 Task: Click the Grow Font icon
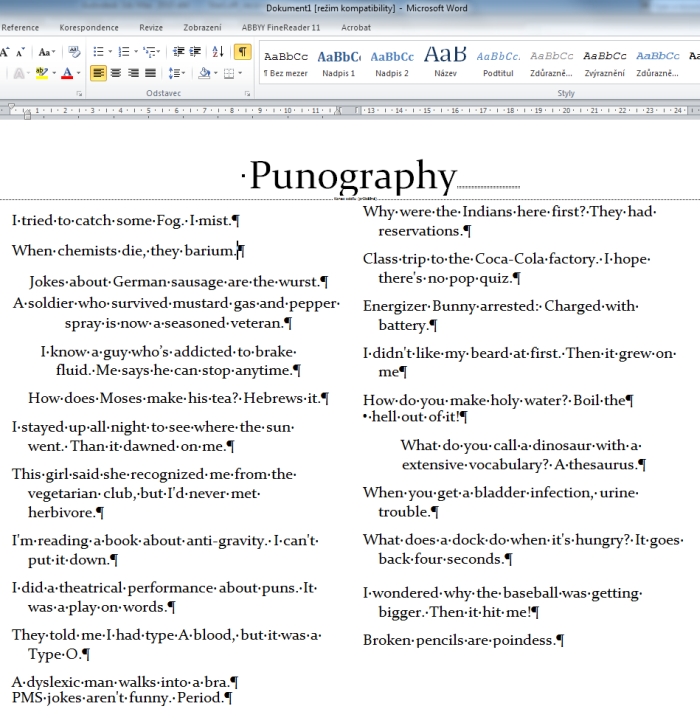5,52
